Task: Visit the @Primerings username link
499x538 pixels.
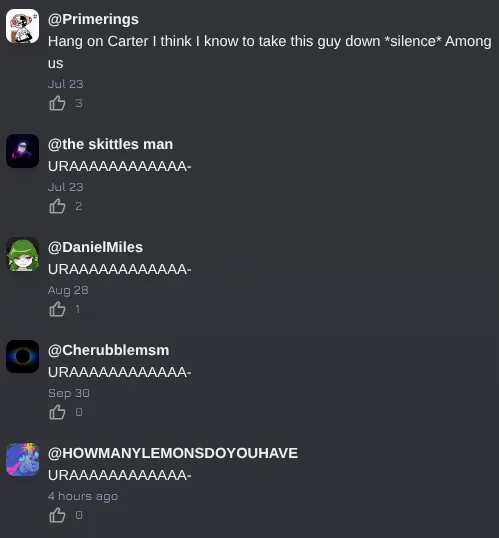Action: [x=93, y=20]
